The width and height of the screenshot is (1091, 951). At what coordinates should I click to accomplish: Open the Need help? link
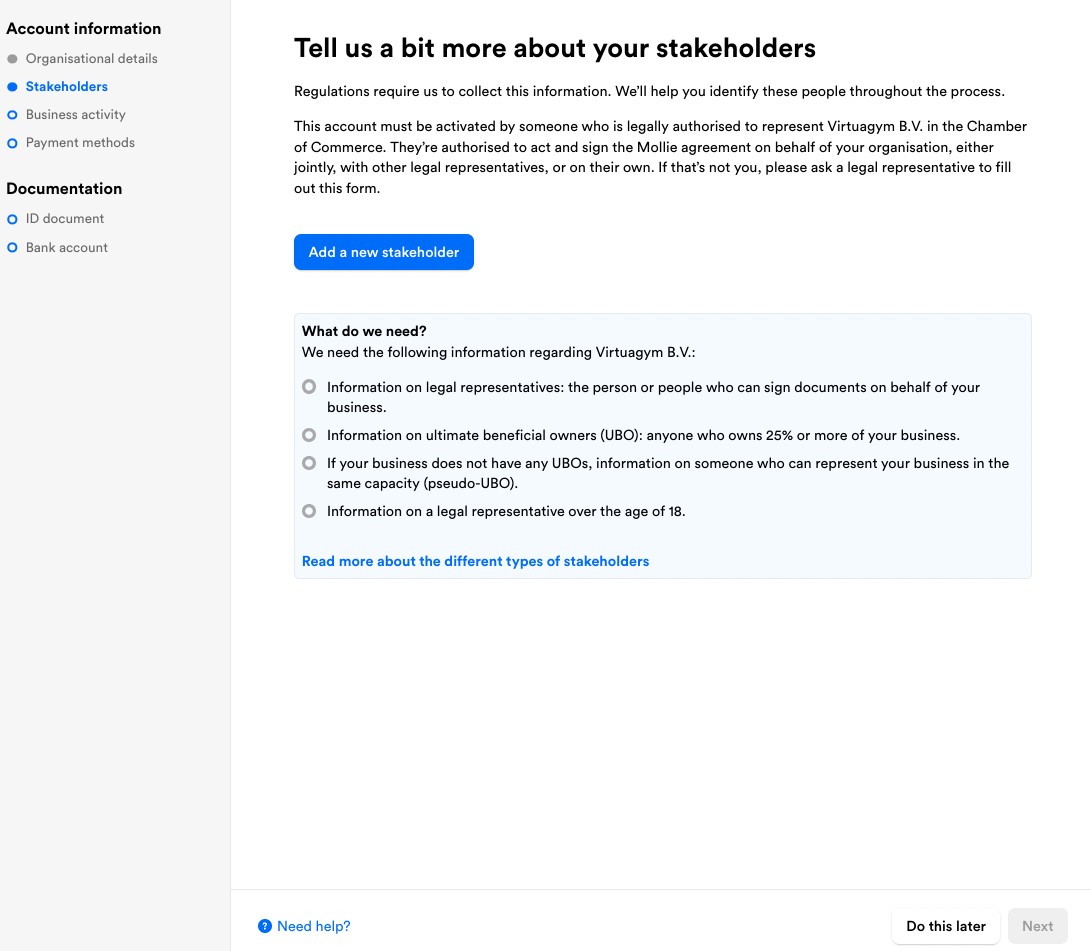(314, 926)
